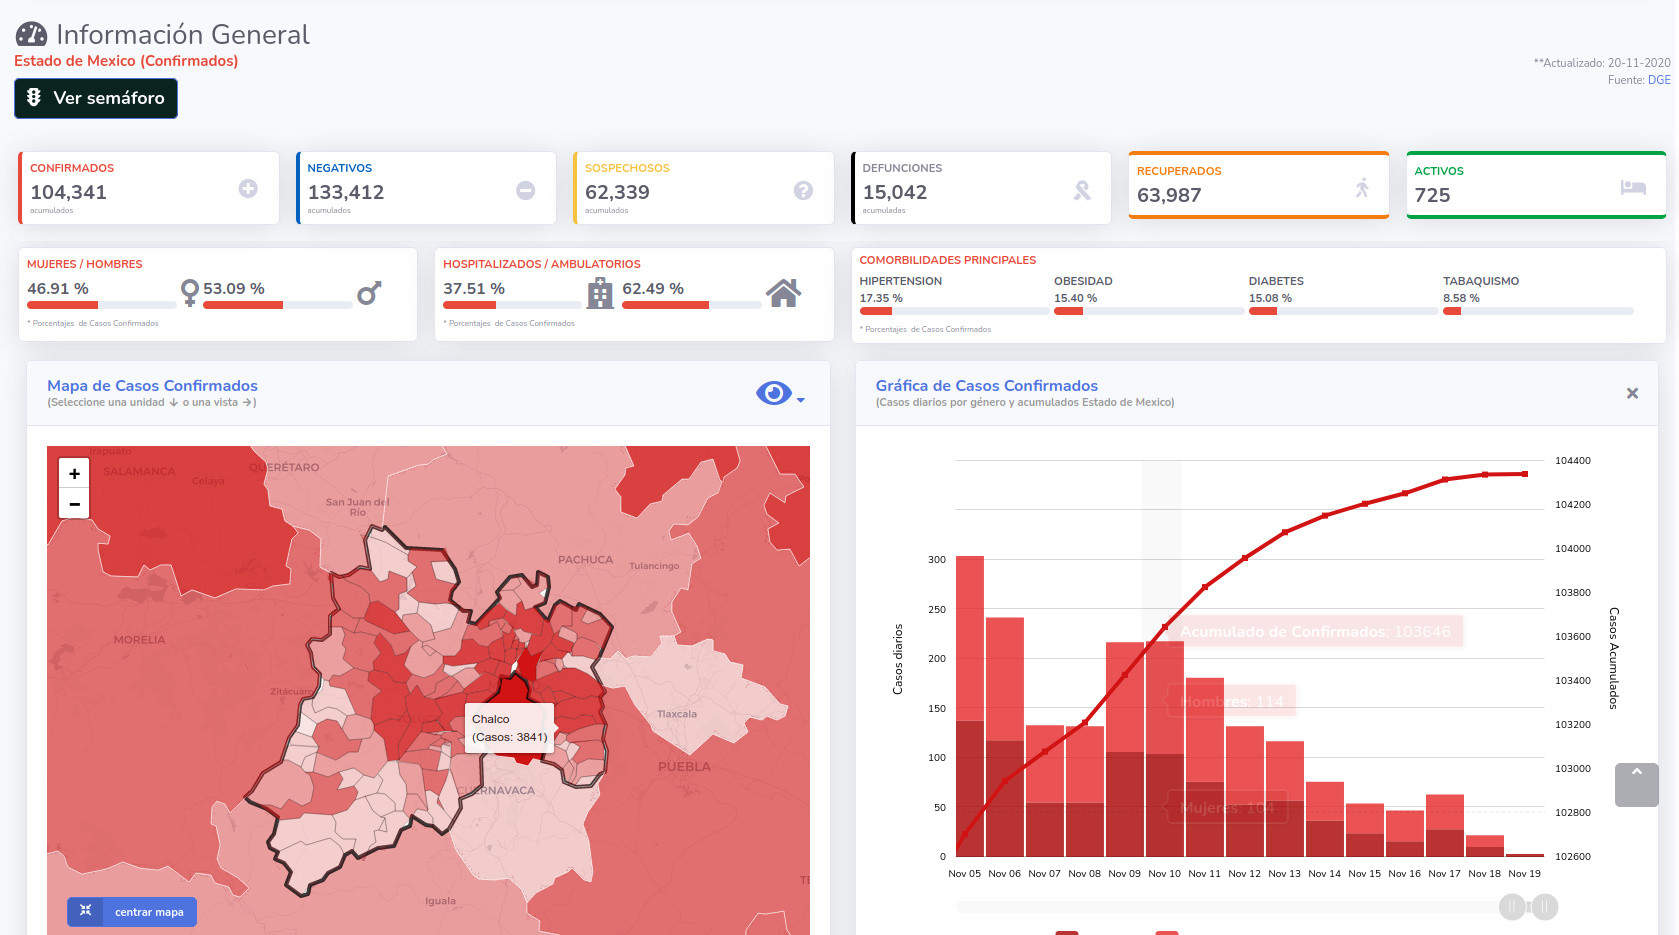Zoom in on the map
This screenshot has height=935, width=1679.
click(x=74, y=473)
